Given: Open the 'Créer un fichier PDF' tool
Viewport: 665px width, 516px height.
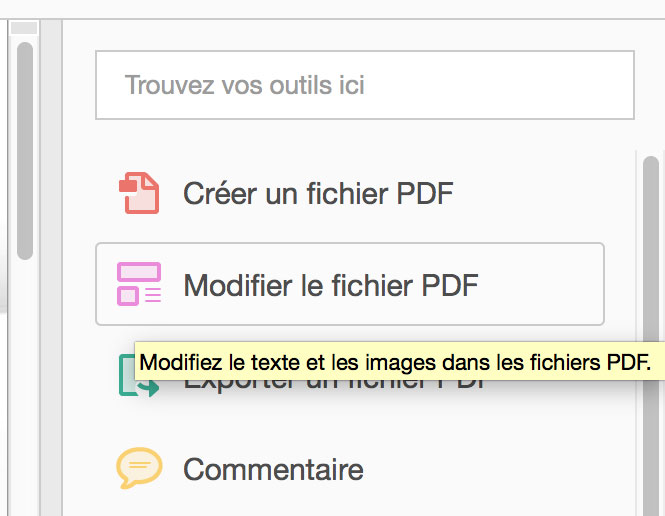Looking at the screenshot, I should coord(318,193).
